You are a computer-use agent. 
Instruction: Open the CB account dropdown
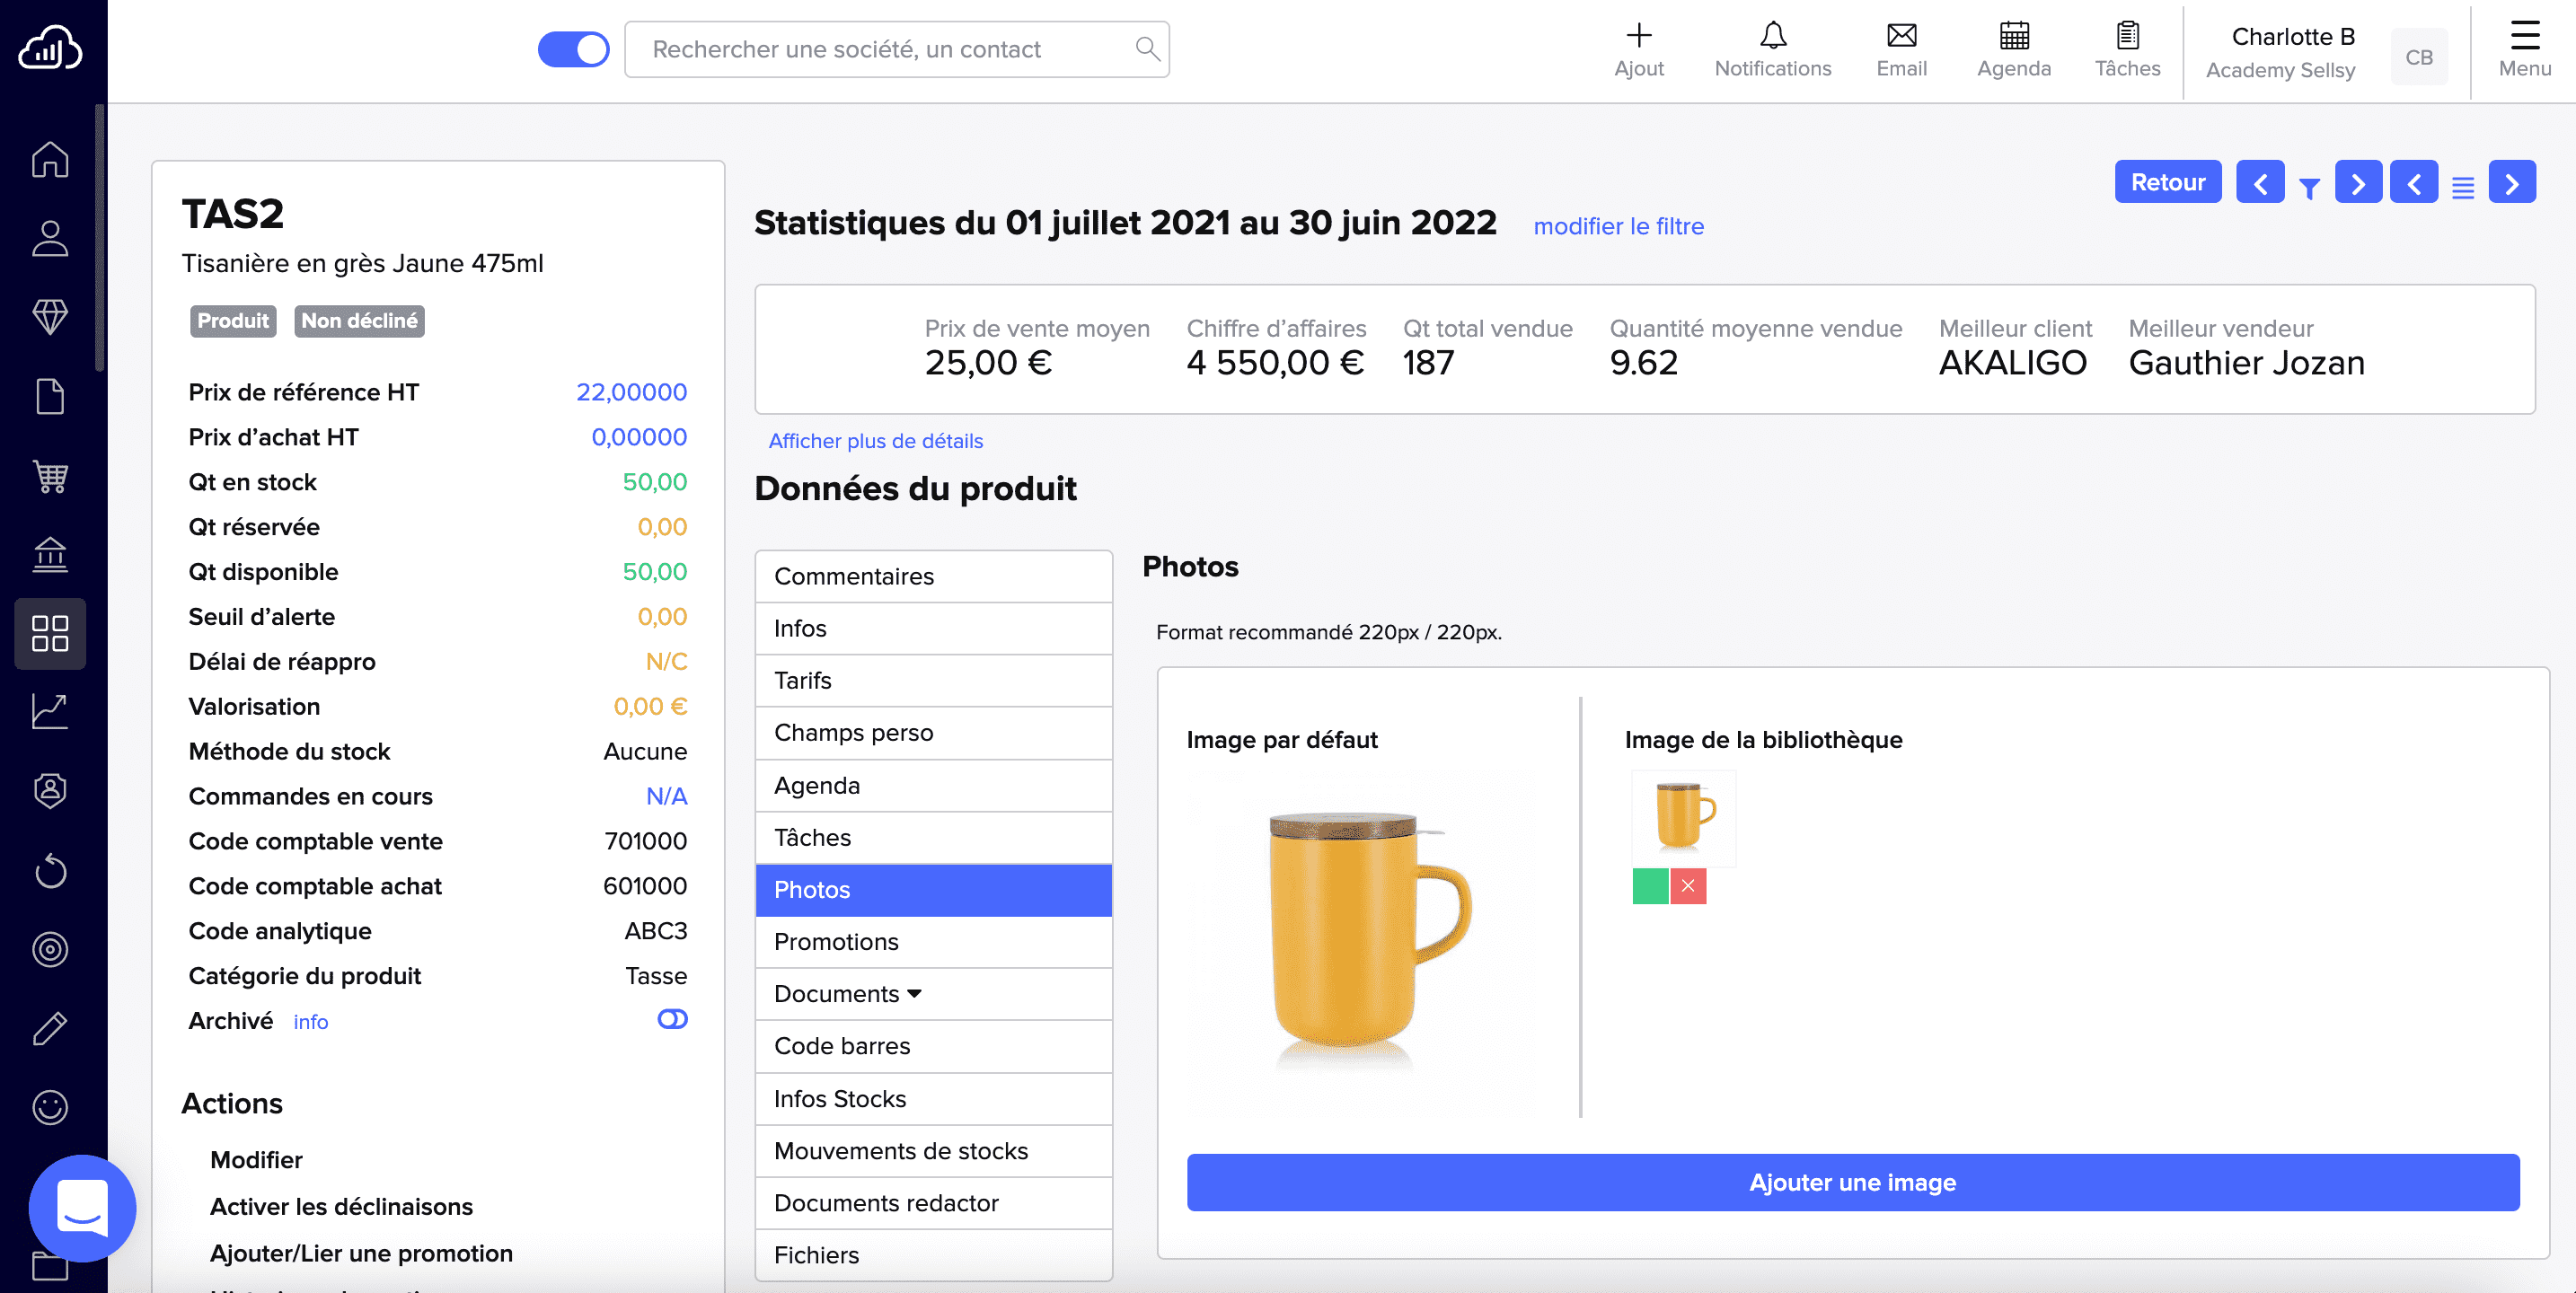point(2419,57)
